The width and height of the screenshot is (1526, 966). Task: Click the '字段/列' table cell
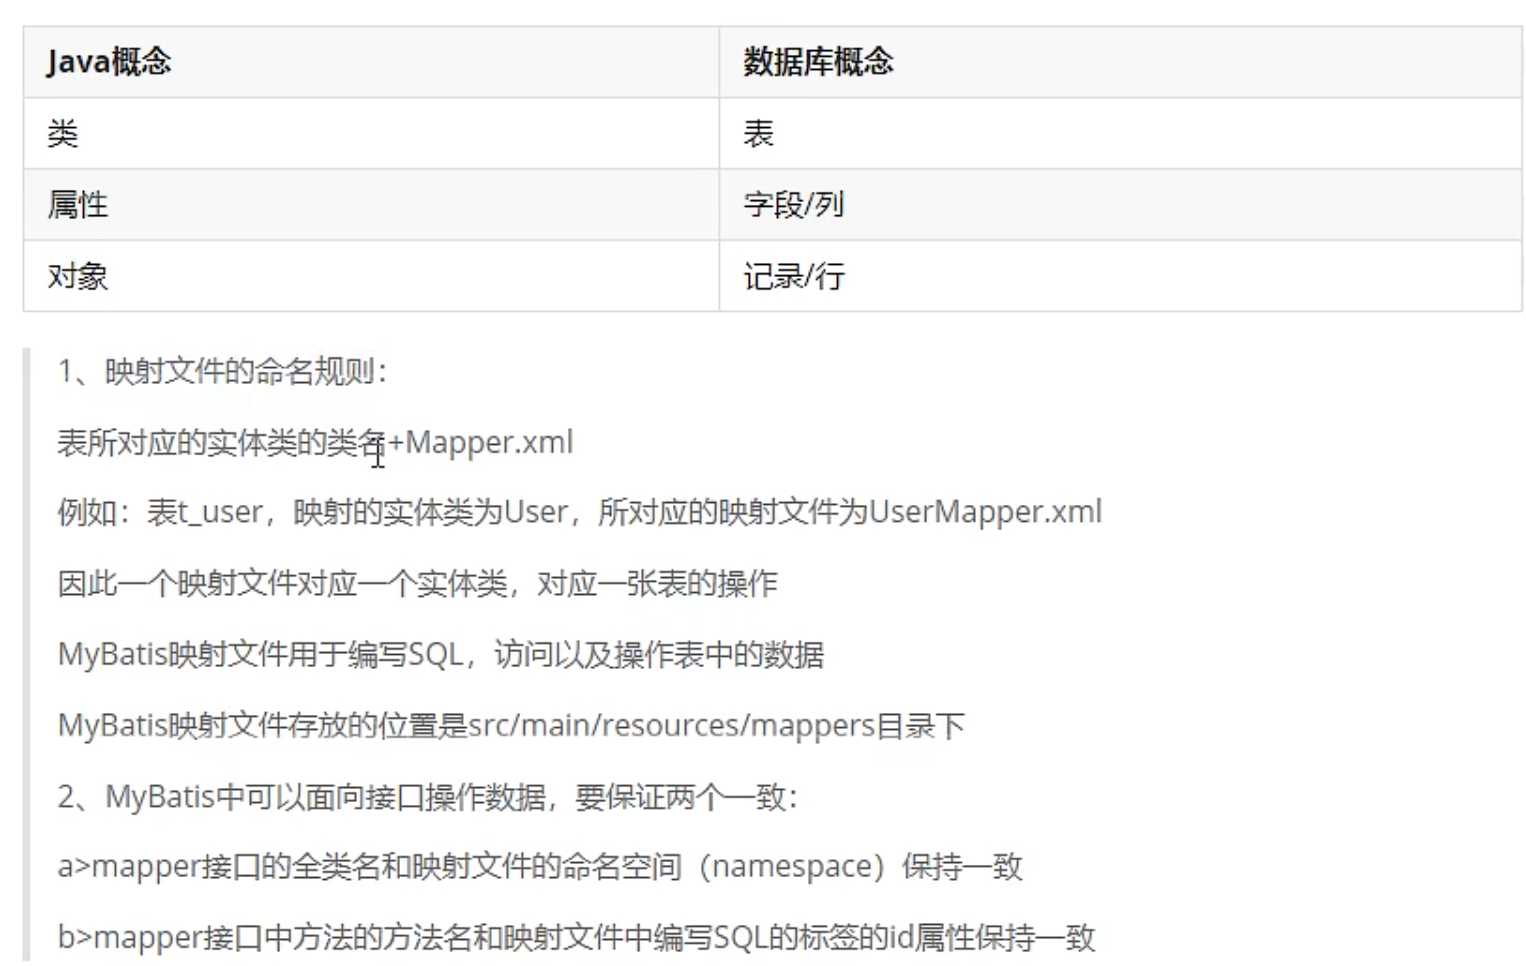(1120, 205)
